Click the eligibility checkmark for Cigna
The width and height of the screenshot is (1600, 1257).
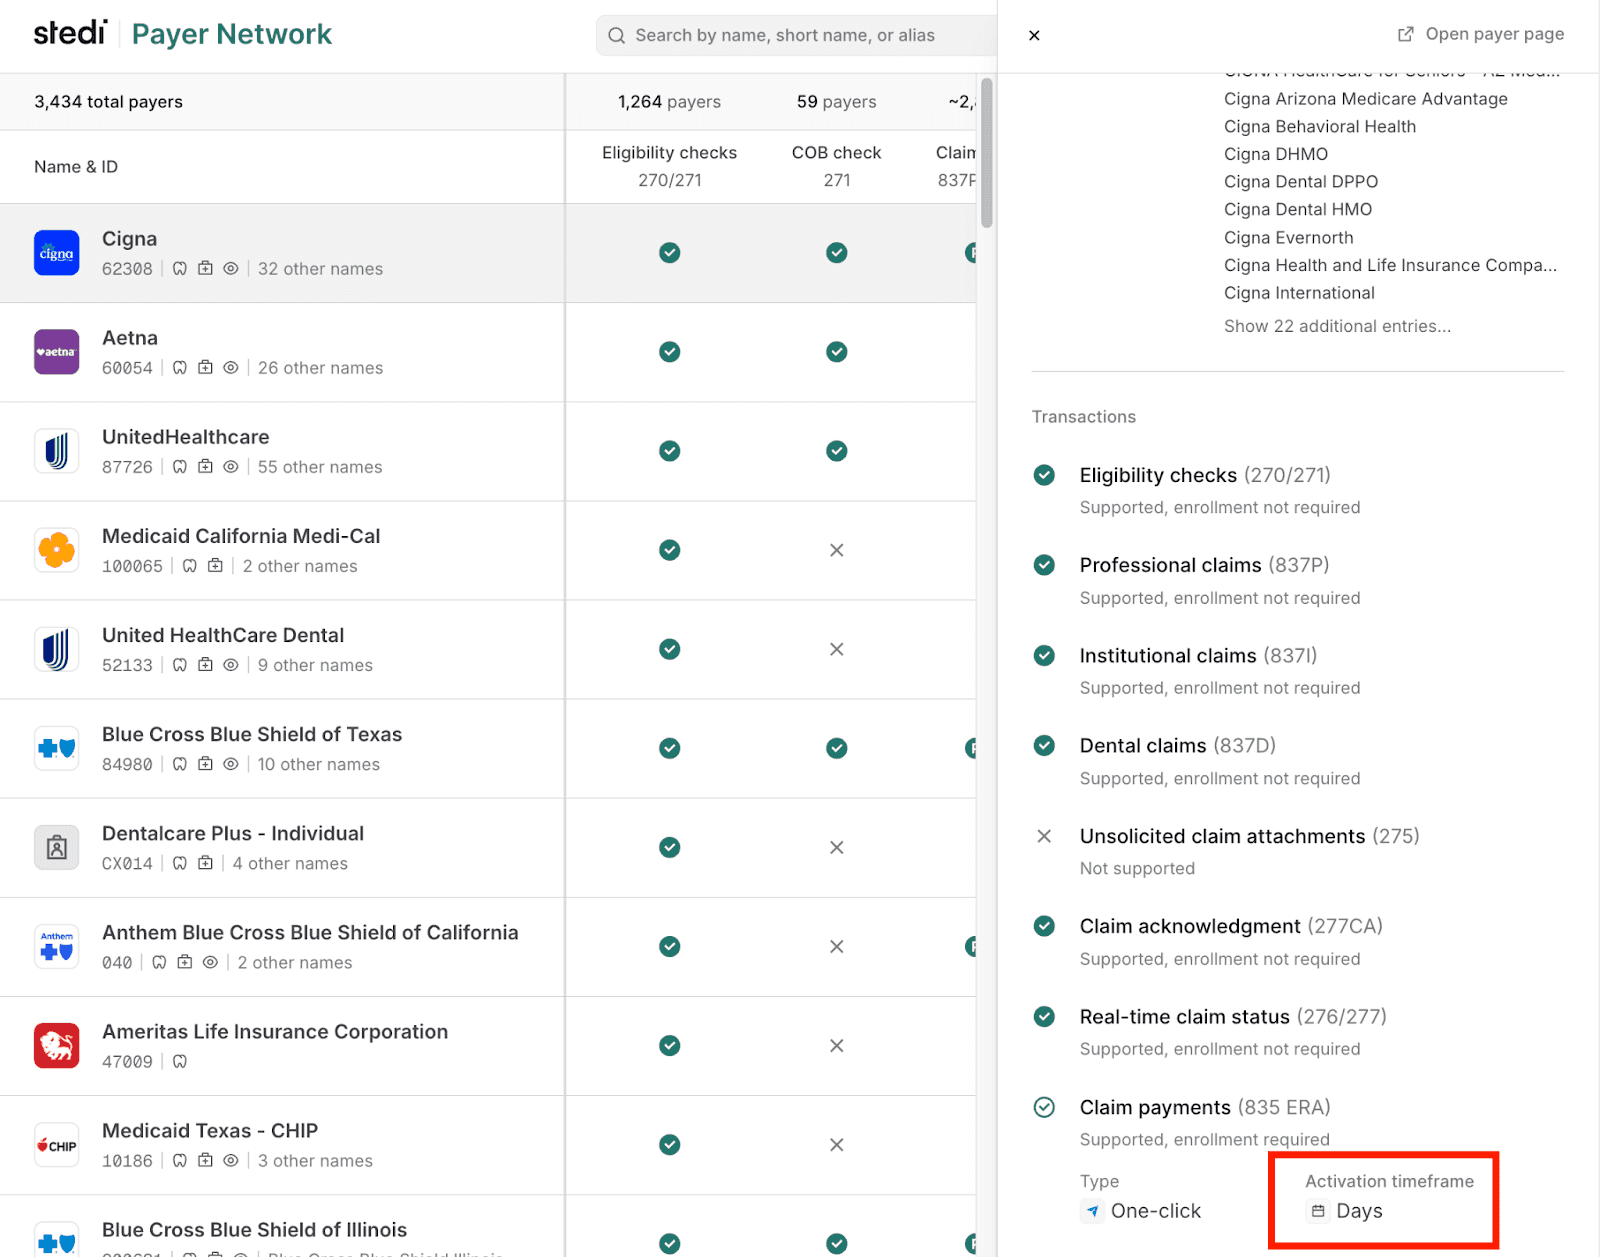(x=670, y=253)
